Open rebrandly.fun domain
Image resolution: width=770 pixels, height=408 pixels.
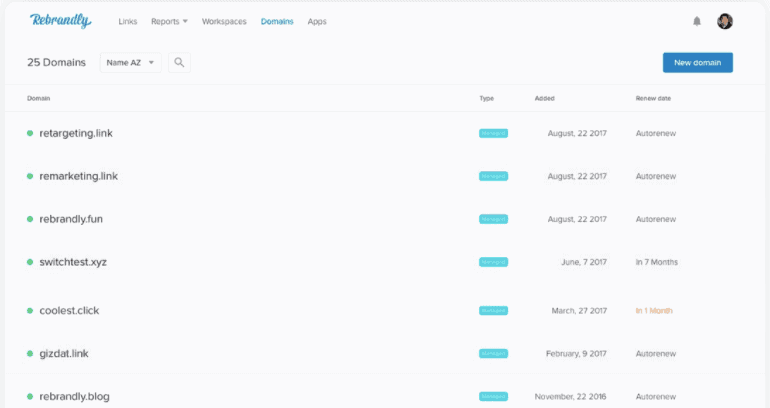71,219
